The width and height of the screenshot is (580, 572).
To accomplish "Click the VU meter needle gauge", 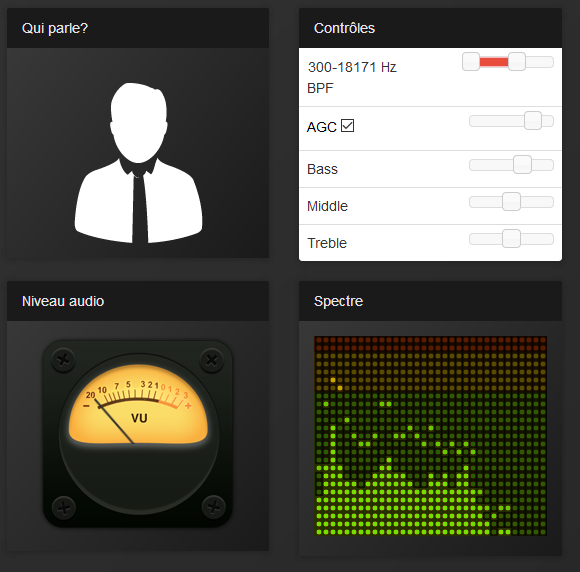I will [x=138, y=434].
